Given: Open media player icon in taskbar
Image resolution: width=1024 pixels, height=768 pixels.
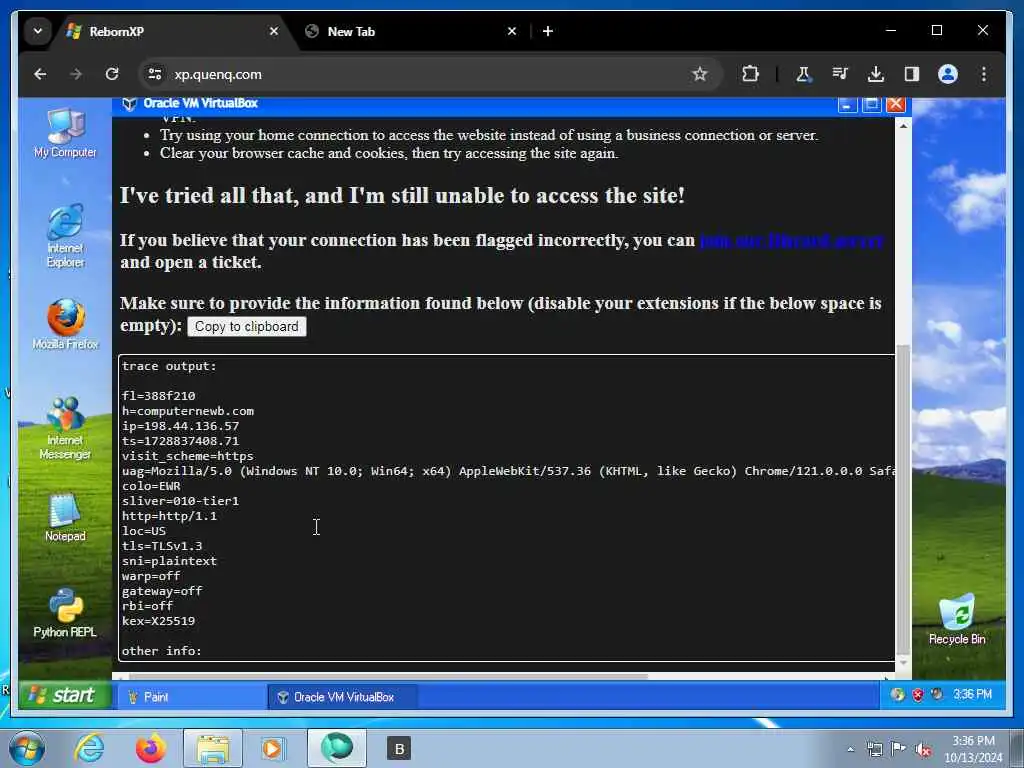Looking at the screenshot, I should pyautogui.click(x=273, y=748).
